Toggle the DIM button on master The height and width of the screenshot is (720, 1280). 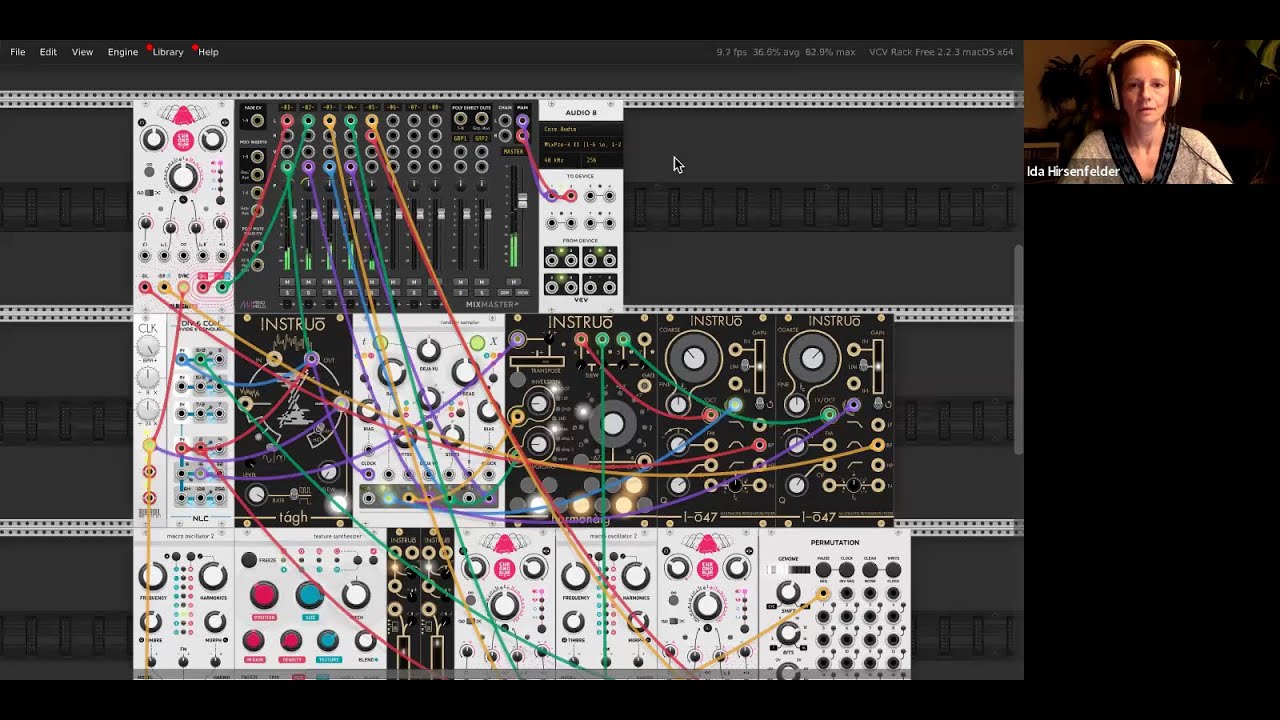pyautogui.click(x=504, y=292)
